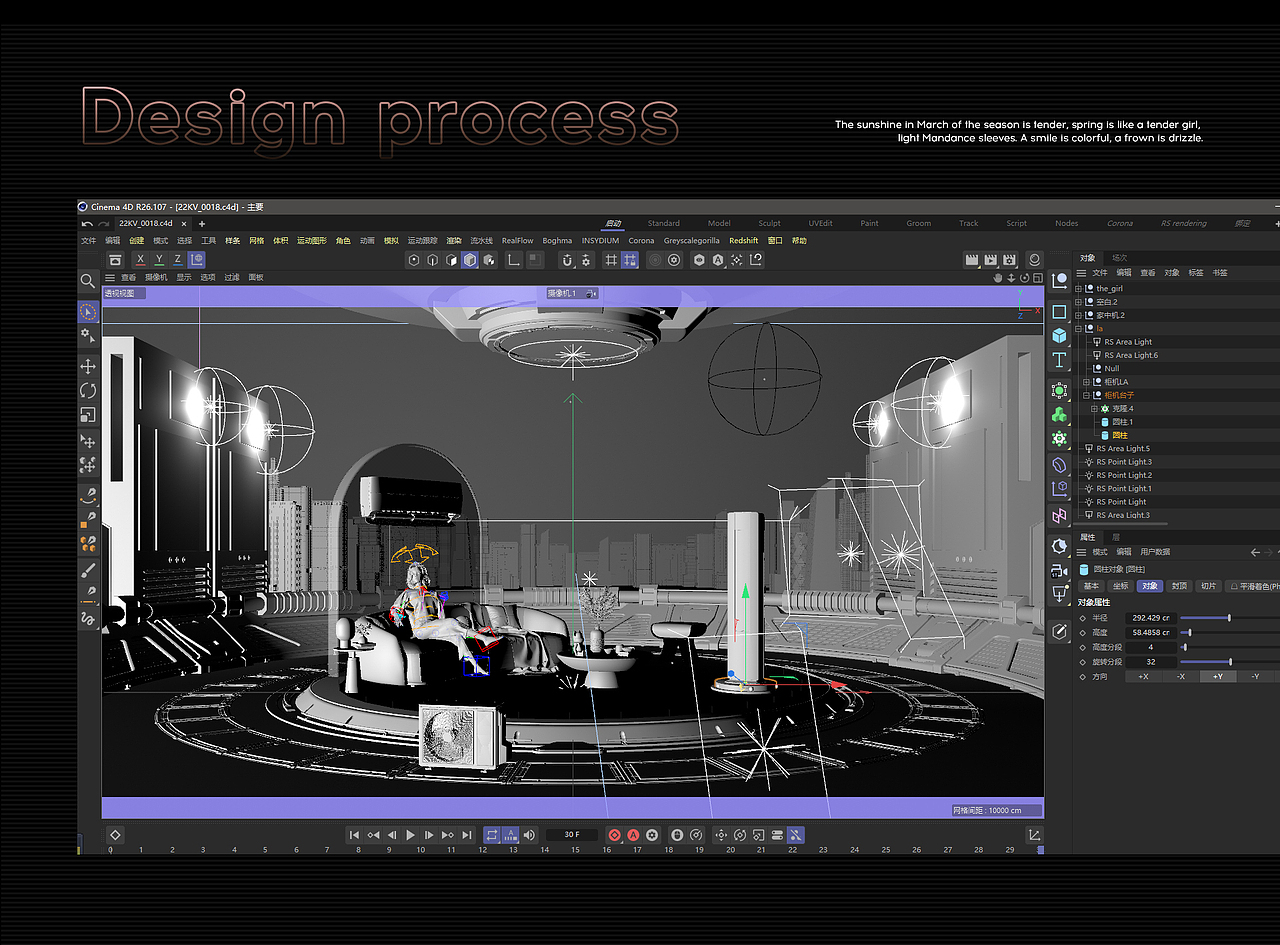Select the 基本 attribute tab
The image size is (1280, 945).
pos(1091,586)
